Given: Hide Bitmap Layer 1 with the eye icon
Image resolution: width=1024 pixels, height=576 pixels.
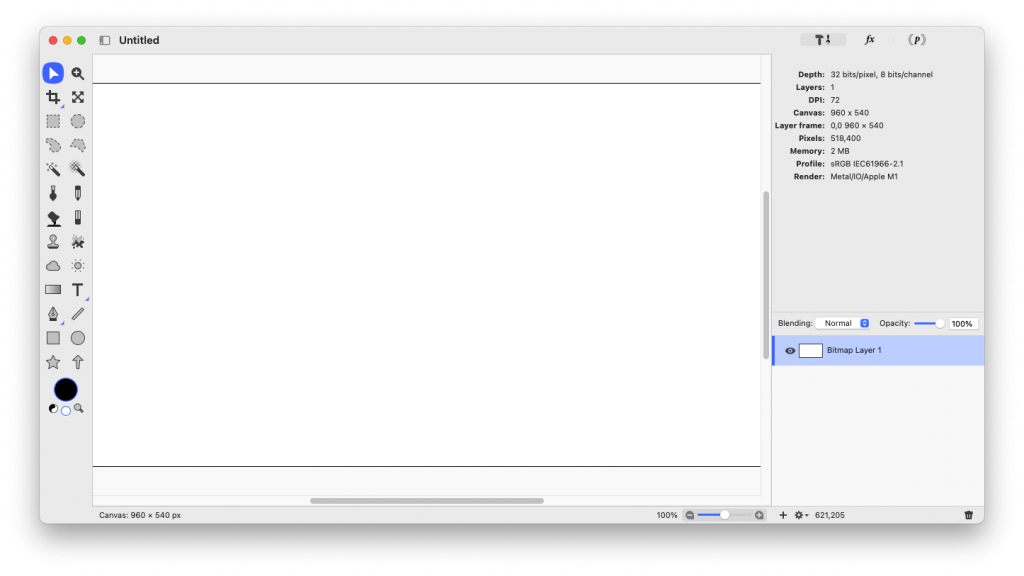Looking at the screenshot, I should (790, 351).
